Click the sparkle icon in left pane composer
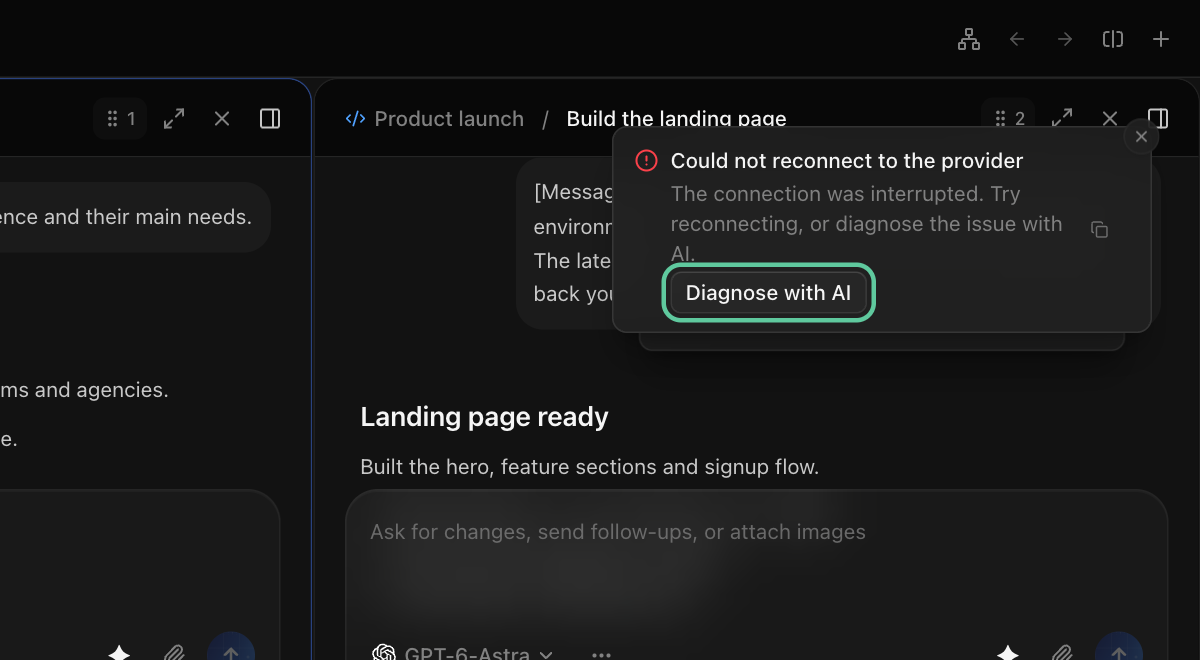1200x660 pixels. (x=119, y=652)
